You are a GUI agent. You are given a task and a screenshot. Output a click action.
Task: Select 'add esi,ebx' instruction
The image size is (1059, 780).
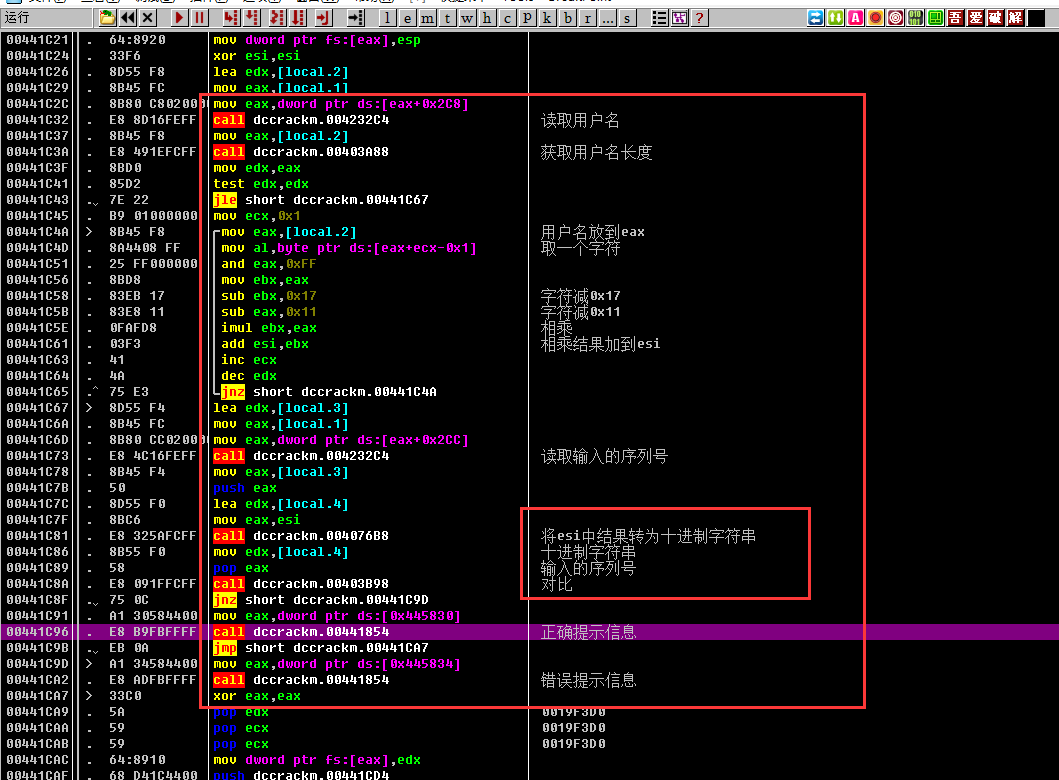point(265,344)
